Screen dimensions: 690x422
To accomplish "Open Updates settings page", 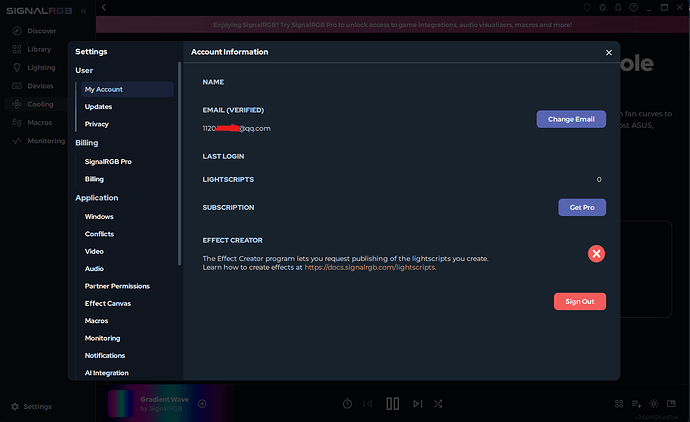I will click(98, 106).
